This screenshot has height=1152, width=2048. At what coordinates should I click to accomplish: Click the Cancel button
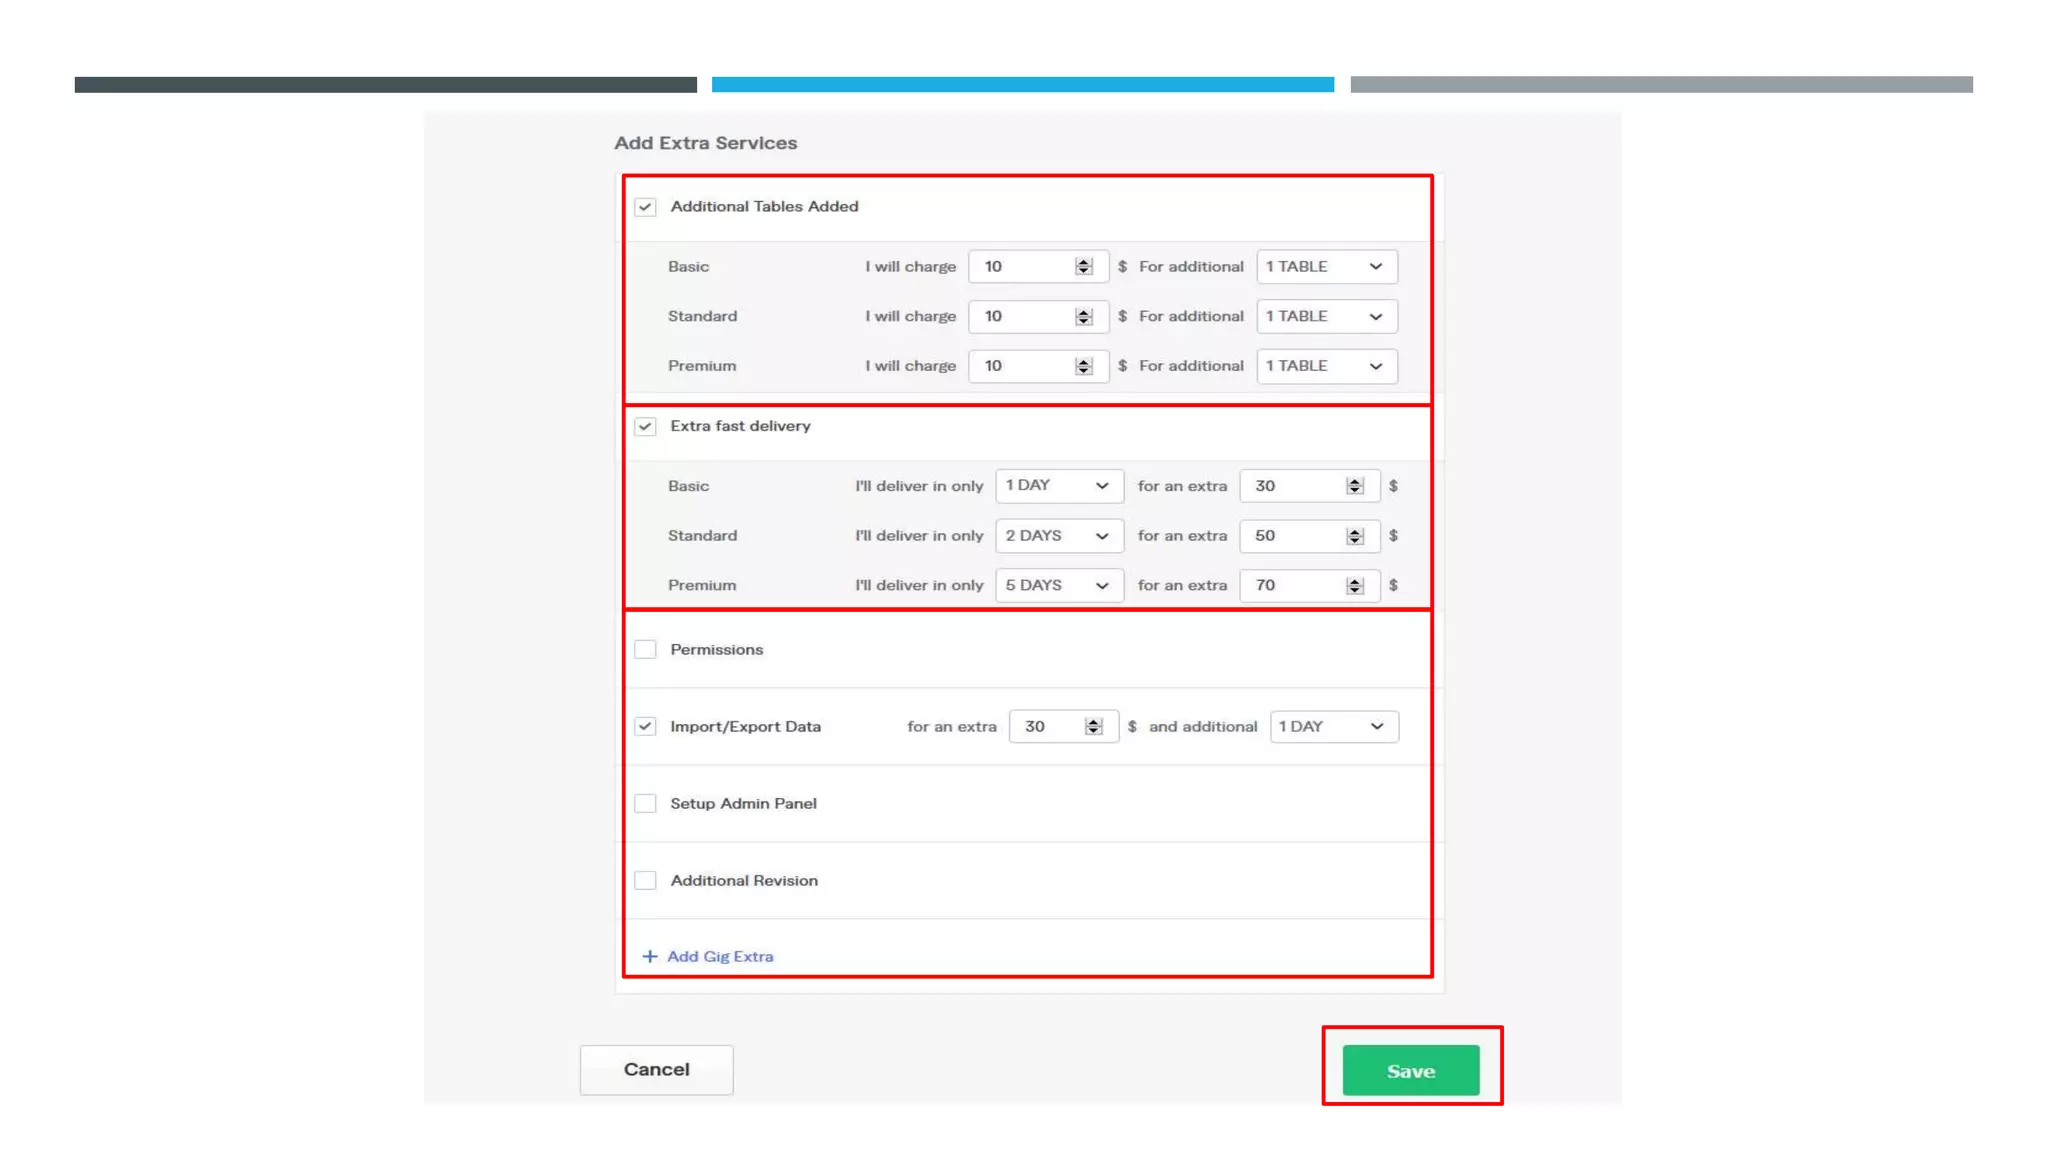[x=656, y=1070]
